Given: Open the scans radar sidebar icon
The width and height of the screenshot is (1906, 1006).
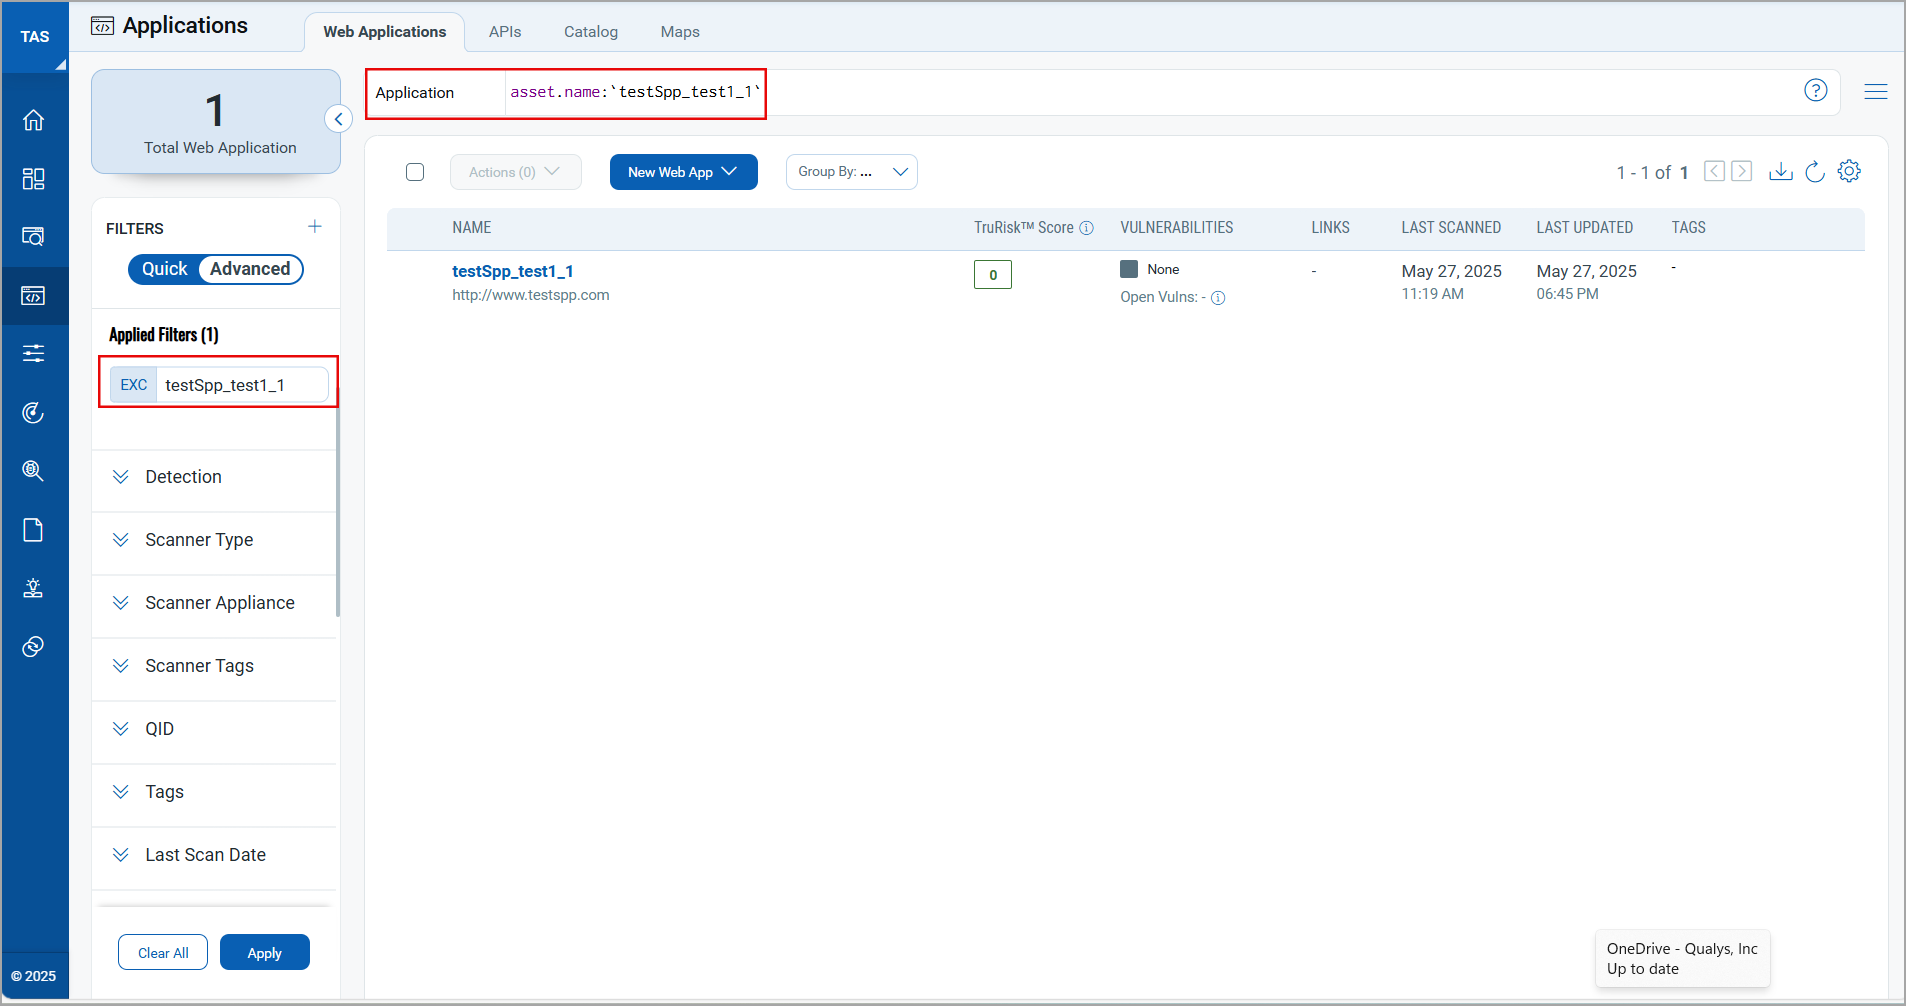Looking at the screenshot, I should [33, 413].
